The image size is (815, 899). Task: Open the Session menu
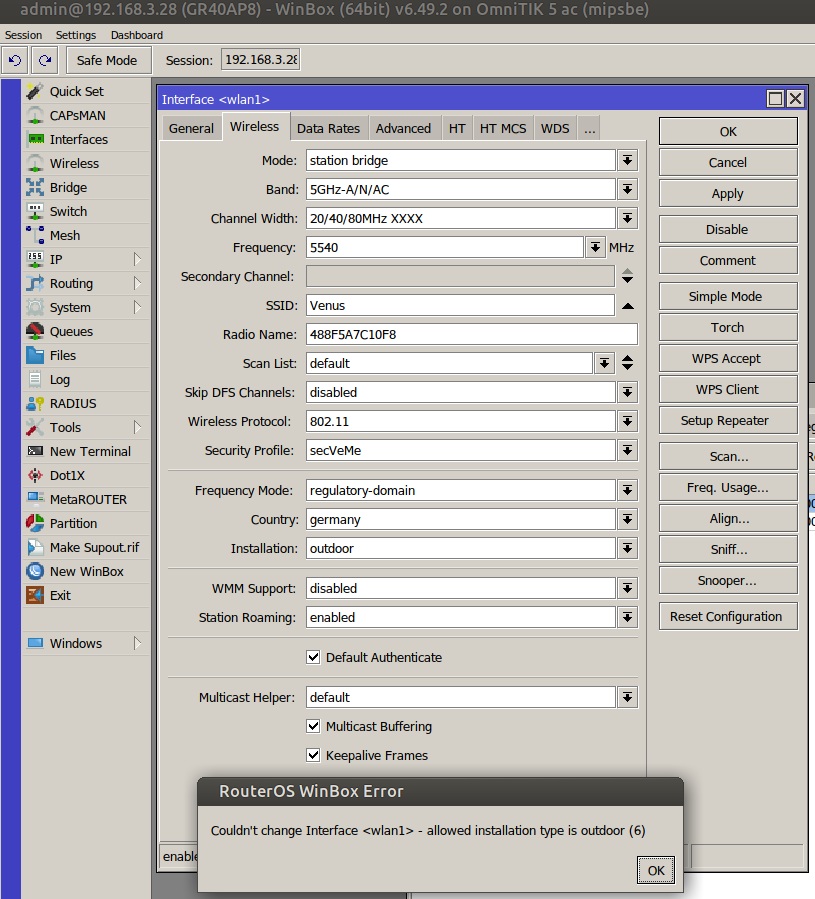[x=24, y=35]
